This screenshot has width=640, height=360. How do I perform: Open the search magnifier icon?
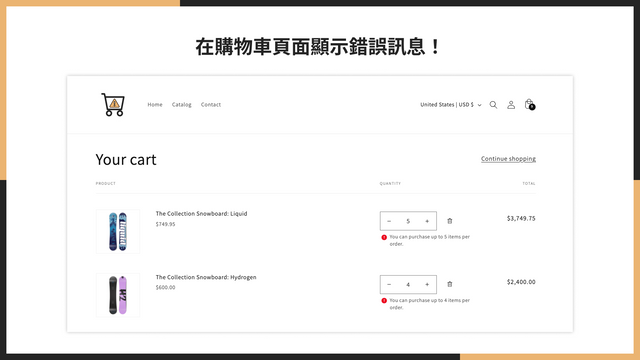tap(493, 105)
